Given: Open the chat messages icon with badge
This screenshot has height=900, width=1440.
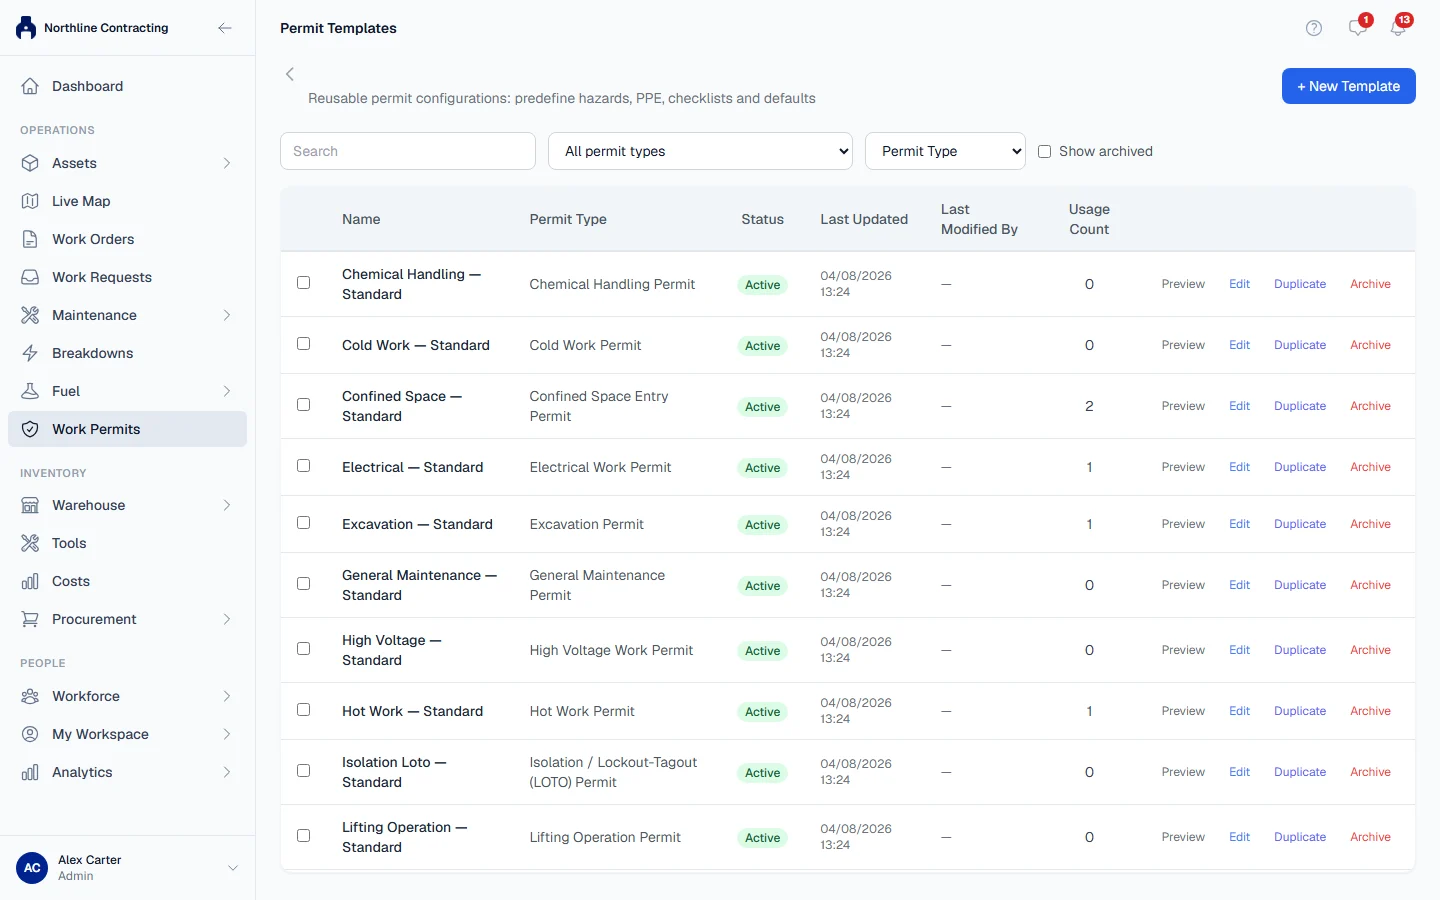Looking at the screenshot, I should pos(1358,27).
